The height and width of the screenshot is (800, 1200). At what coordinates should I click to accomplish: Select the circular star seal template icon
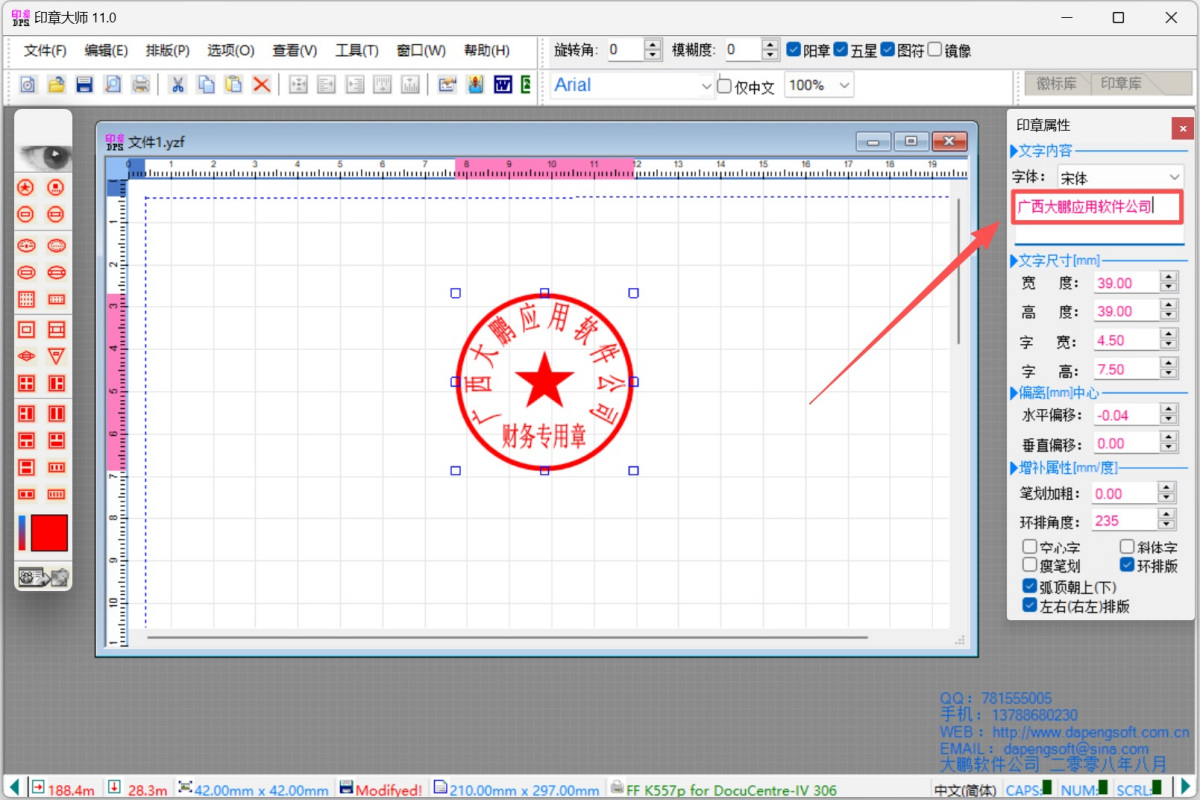tap(27, 187)
